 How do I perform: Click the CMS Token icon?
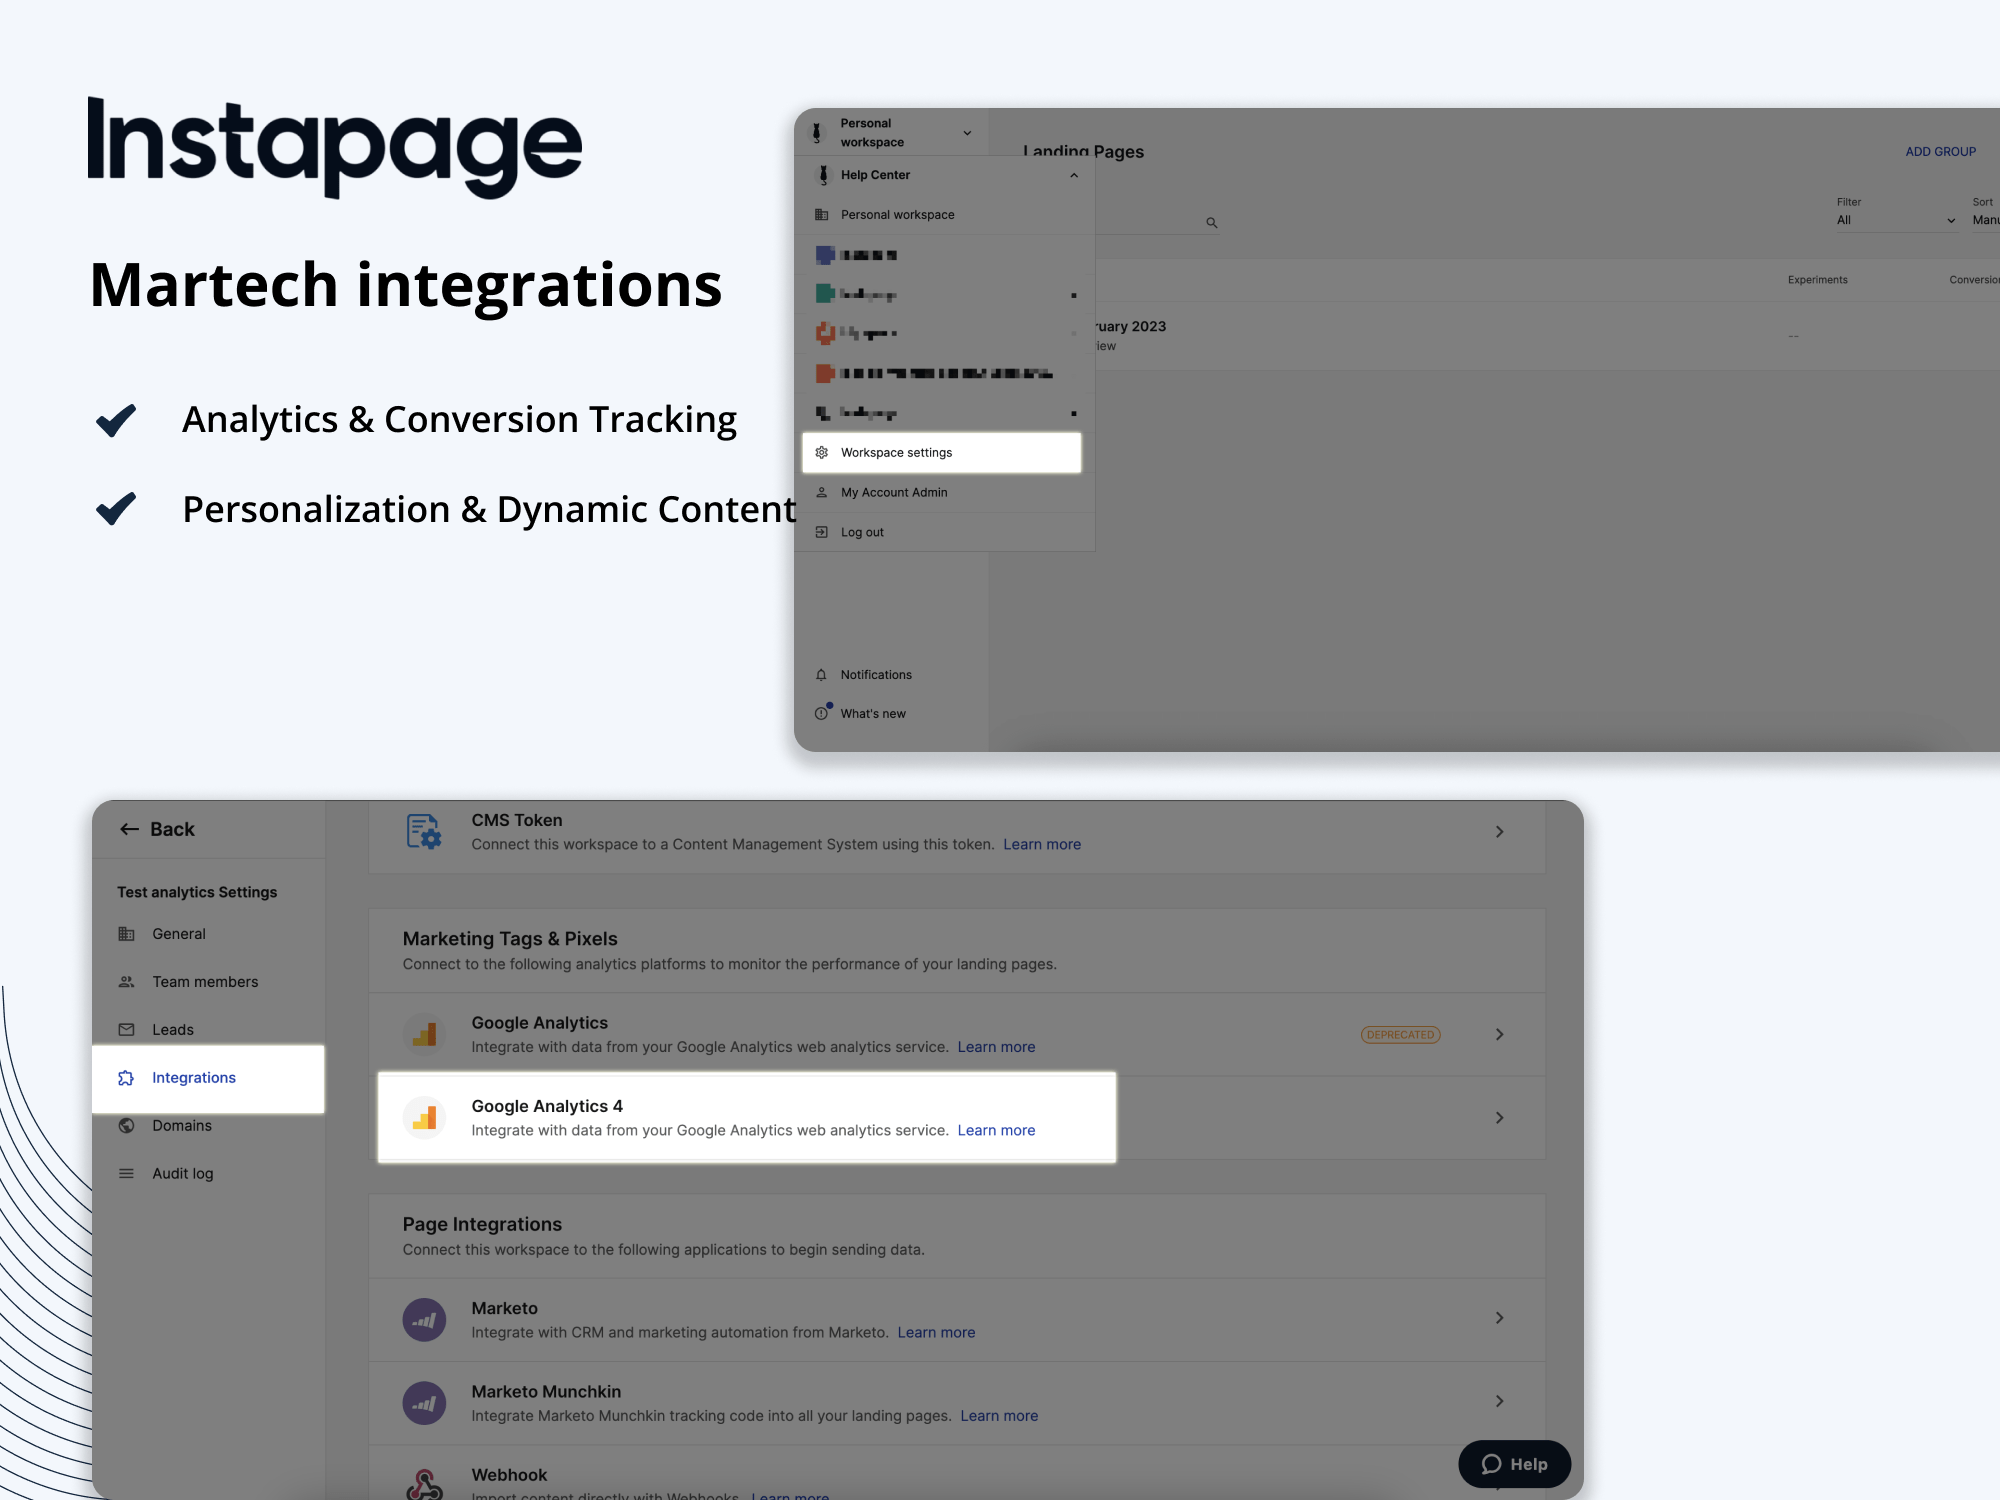coord(424,831)
